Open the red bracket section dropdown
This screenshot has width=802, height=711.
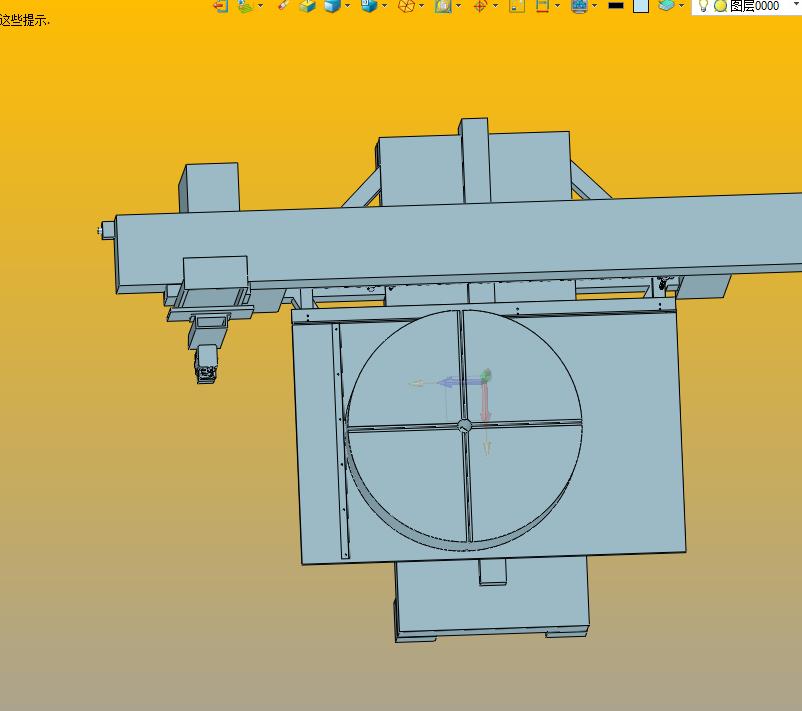(558, 6)
